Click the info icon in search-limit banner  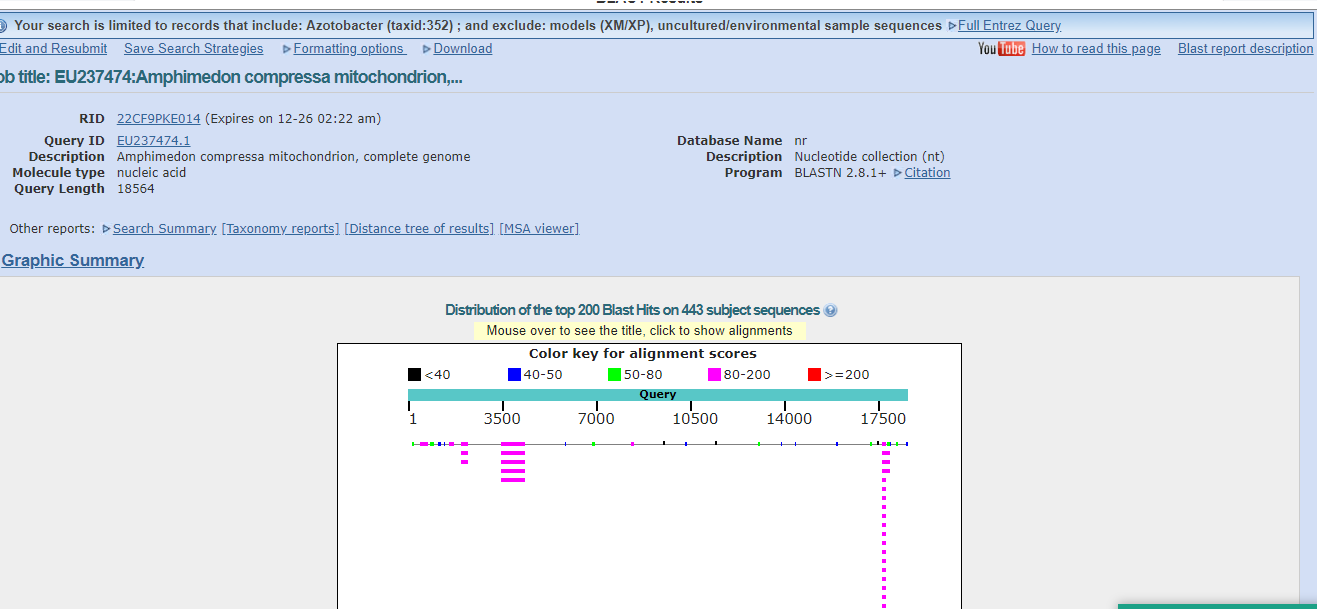tap(4, 26)
